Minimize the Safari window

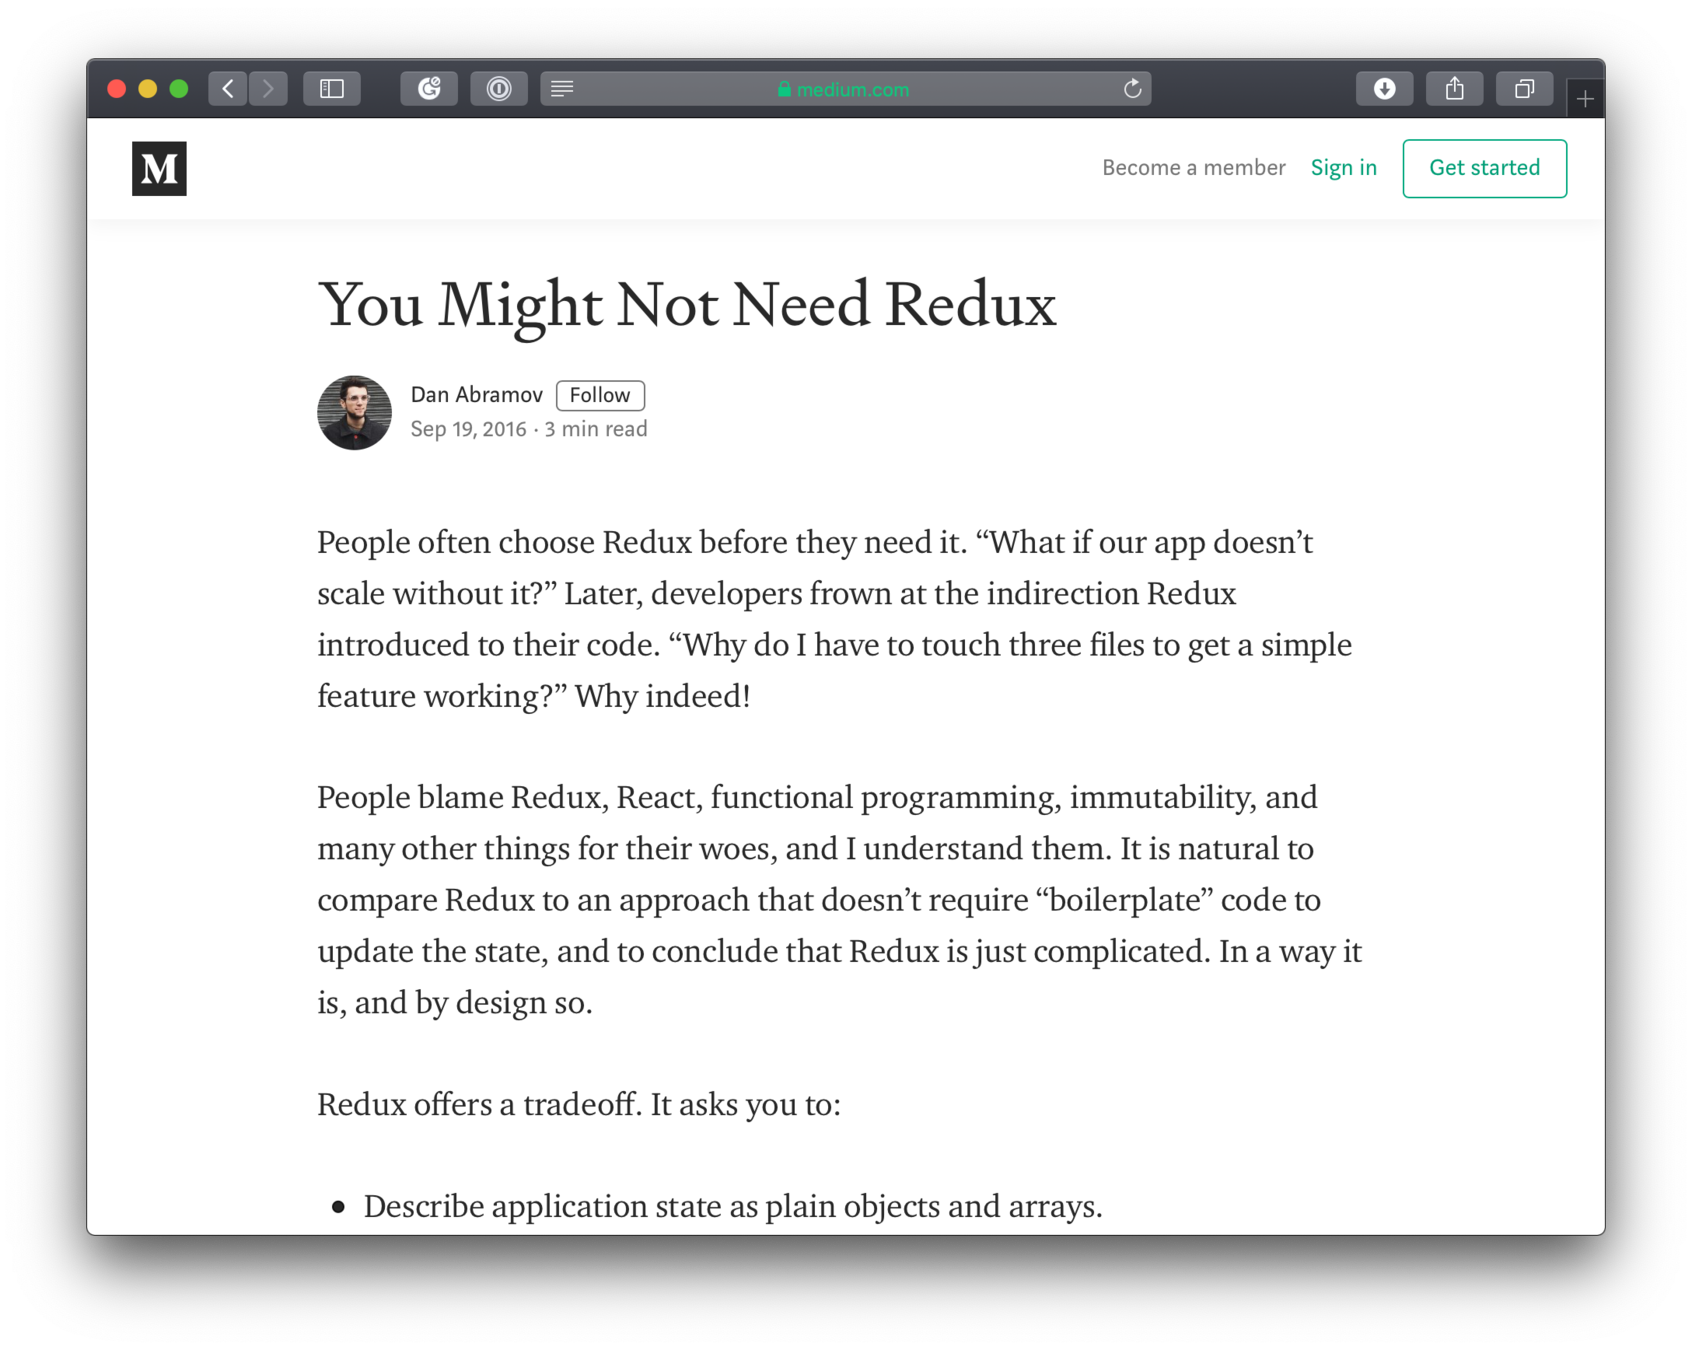148,89
